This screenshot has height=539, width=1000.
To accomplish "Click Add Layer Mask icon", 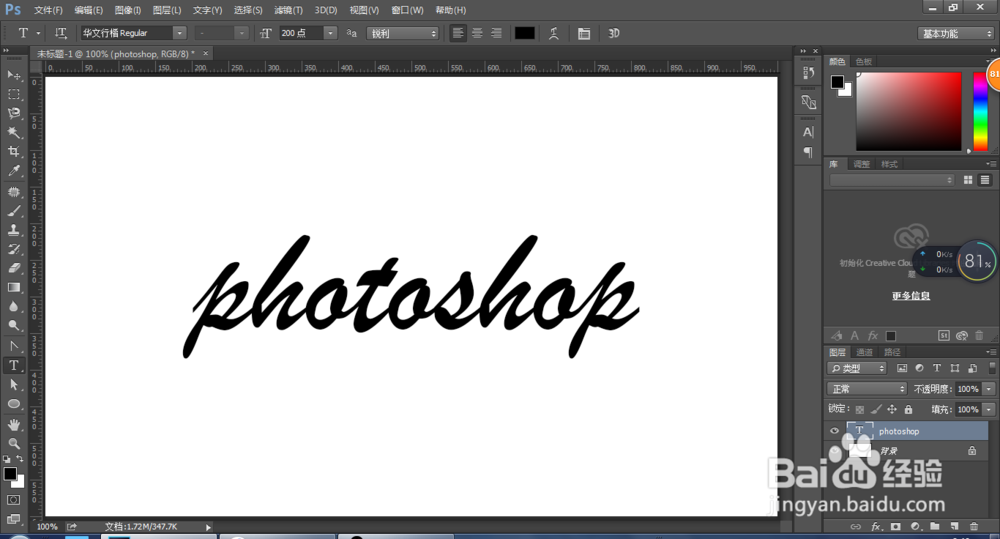I will click(x=895, y=526).
